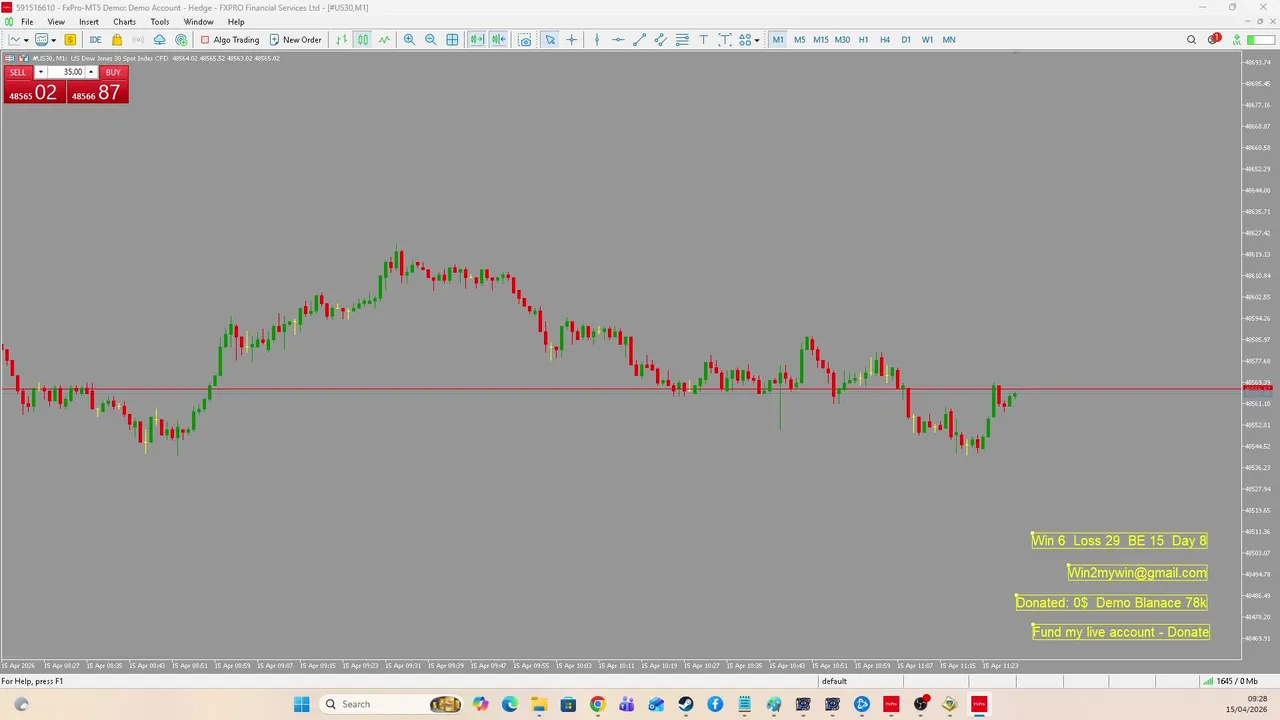Switch to H1 timeframe
The width and height of the screenshot is (1280, 720).
pyautogui.click(x=863, y=40)
